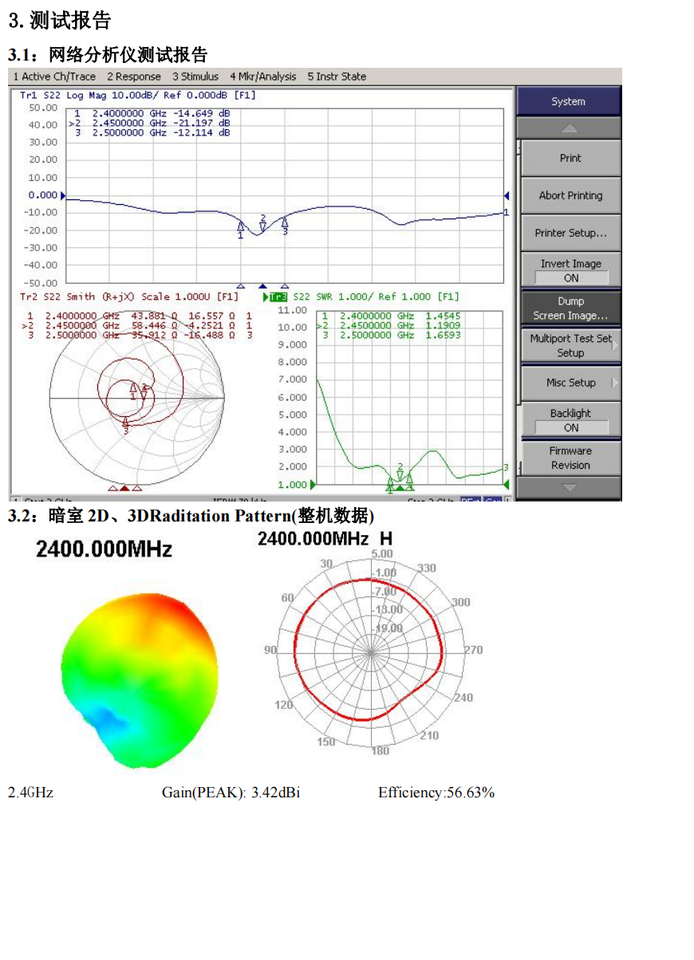Click the Print softkey
The image size is (694, 960).
point(570,158)
